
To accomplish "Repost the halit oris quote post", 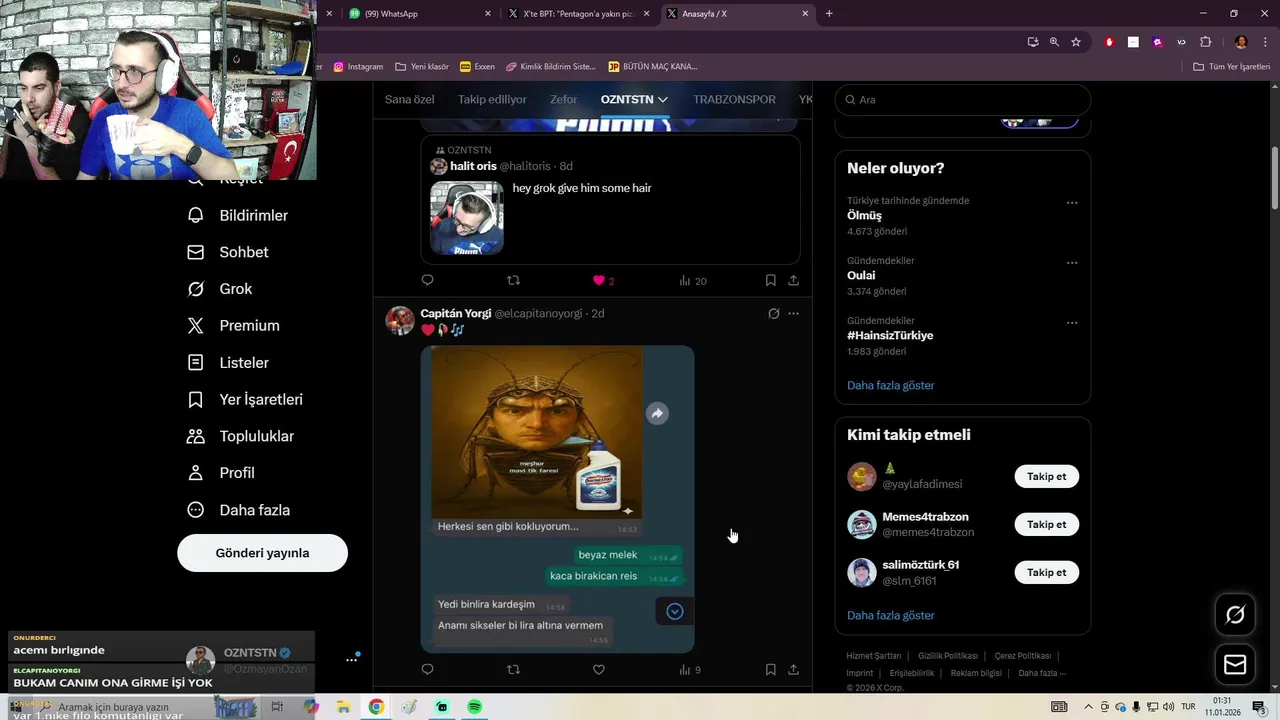I will tap(513, 281).
